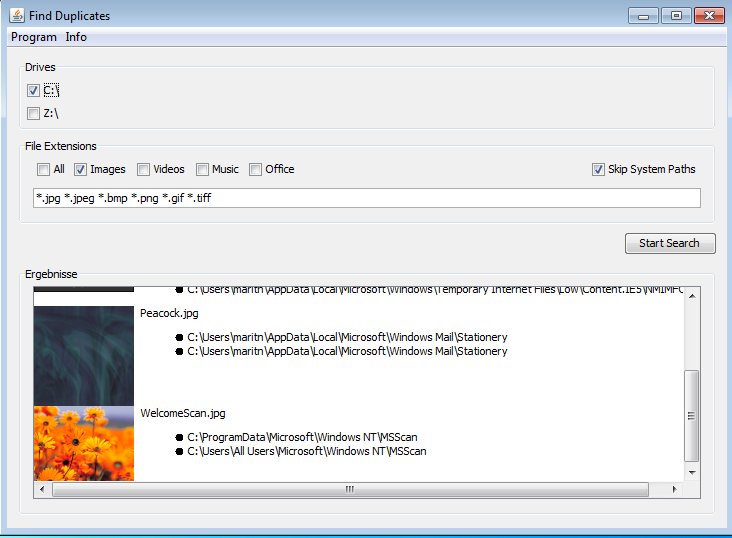This screenshot has height=538, width=732.
Task: Click the vertical scrollbar down arrow
Action: (x=692, y=472)
